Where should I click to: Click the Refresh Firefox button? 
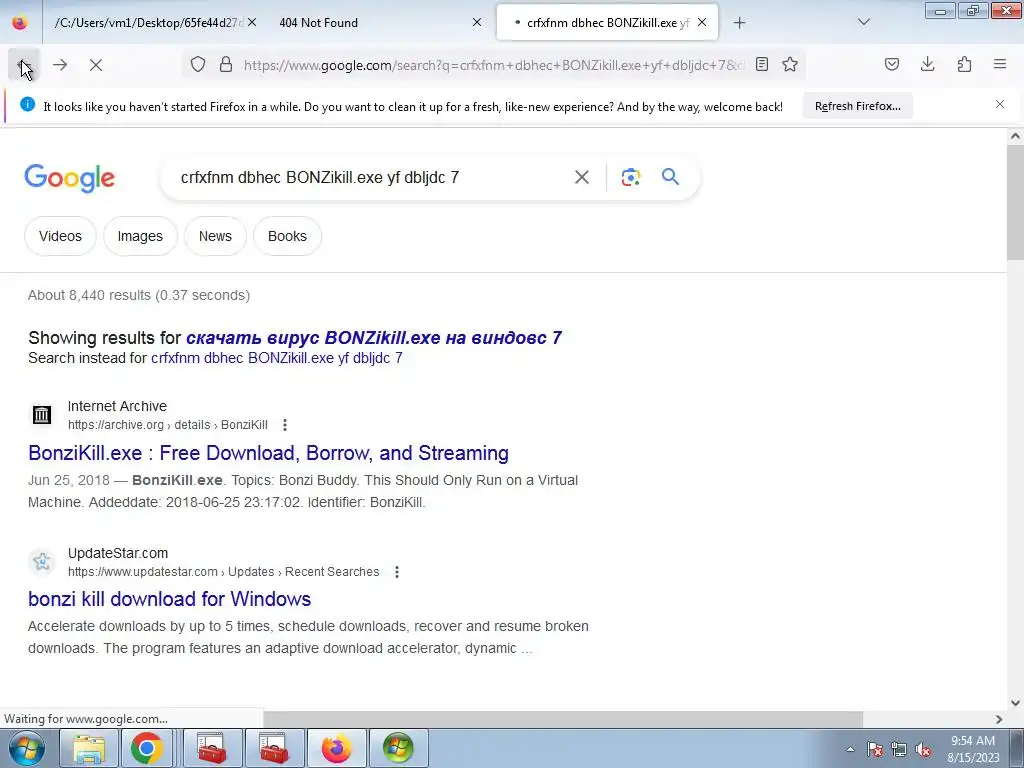857,106
